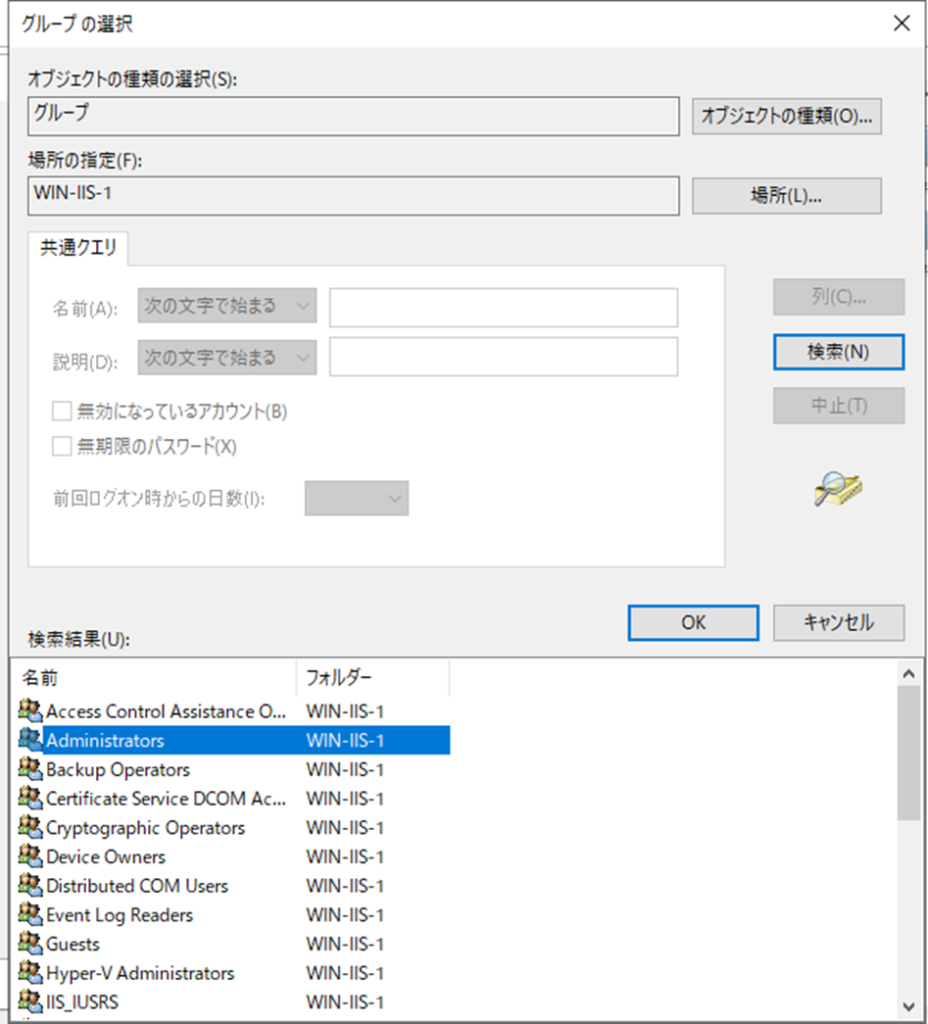Click the IIS_IUSRS group icon
Screen dimensions: 928x1024
[30, 1002]
